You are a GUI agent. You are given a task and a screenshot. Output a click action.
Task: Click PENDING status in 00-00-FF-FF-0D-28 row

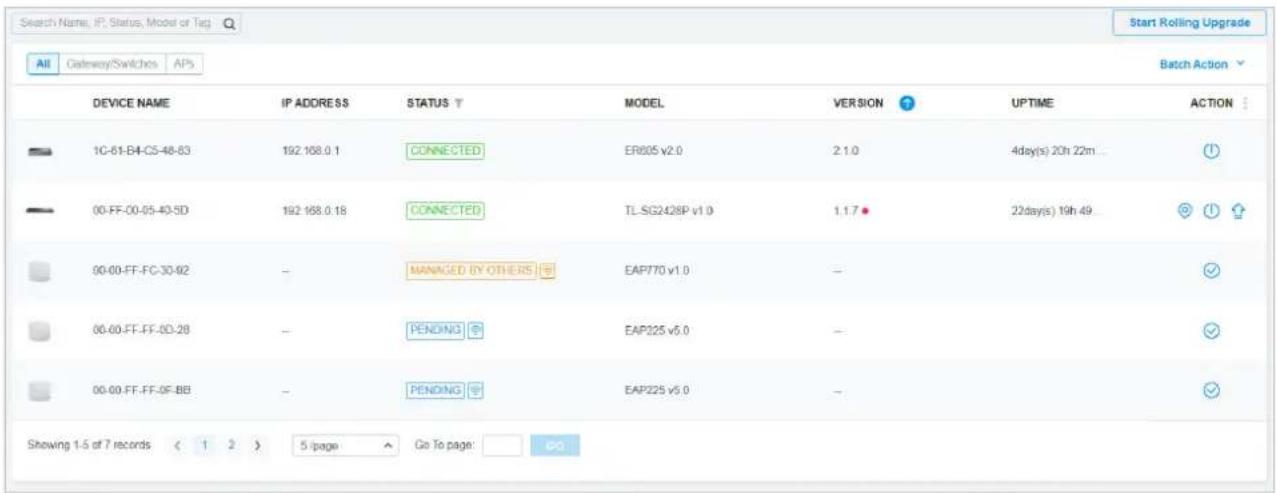pyautogui.click(x=437, y=331)
